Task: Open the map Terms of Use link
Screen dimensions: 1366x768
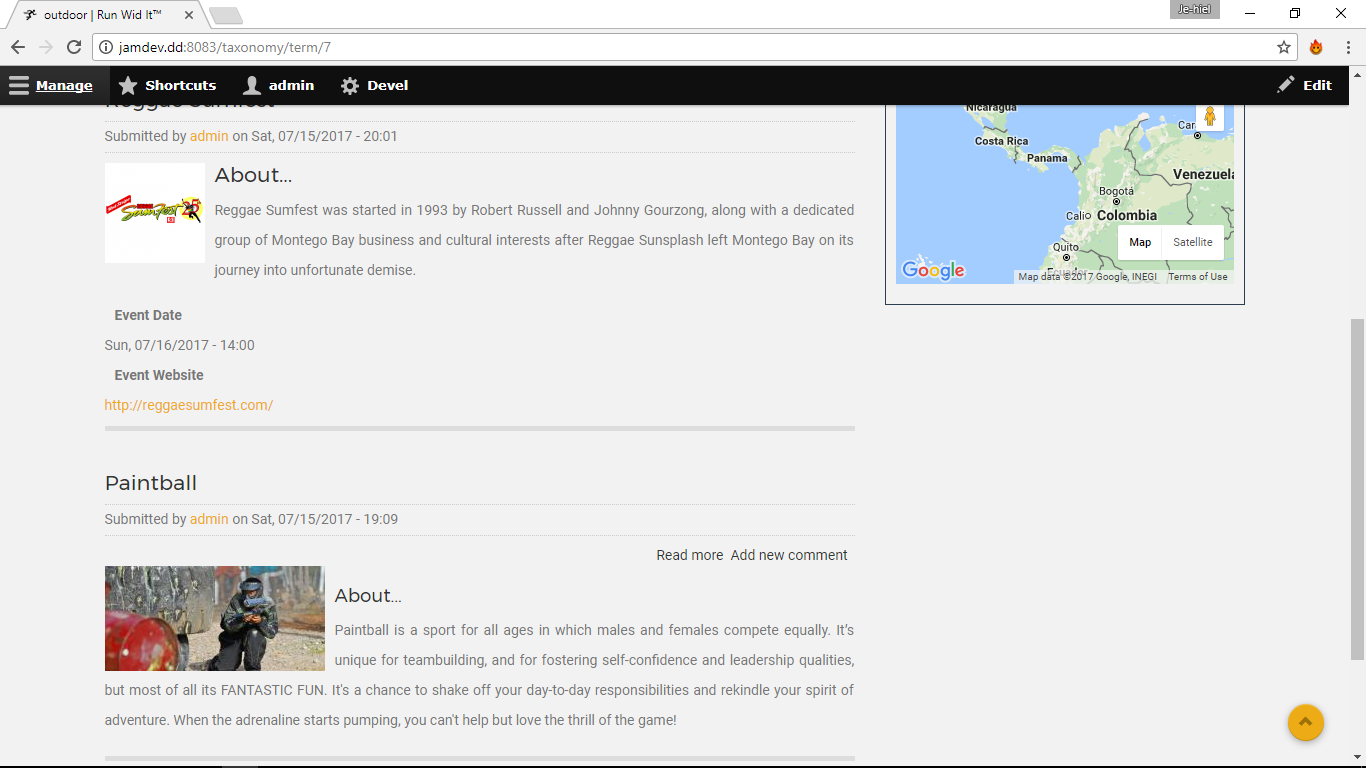Action: coord(1198,277)
